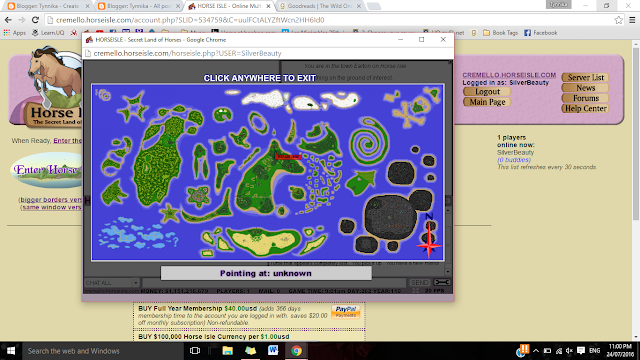640x360 pixels.
Task: Click the bigger borders version link
Action: pyautogui.click(x=51, y=200)
